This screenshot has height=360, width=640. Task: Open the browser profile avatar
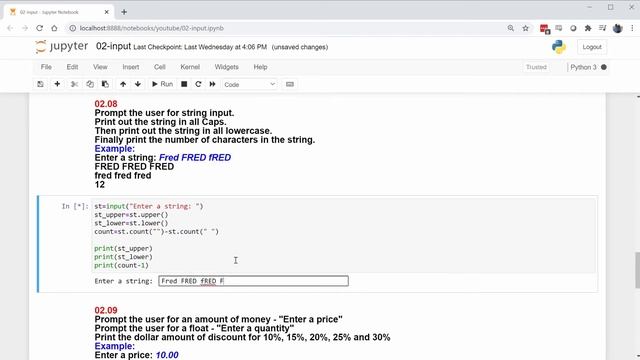click(618, 28)
